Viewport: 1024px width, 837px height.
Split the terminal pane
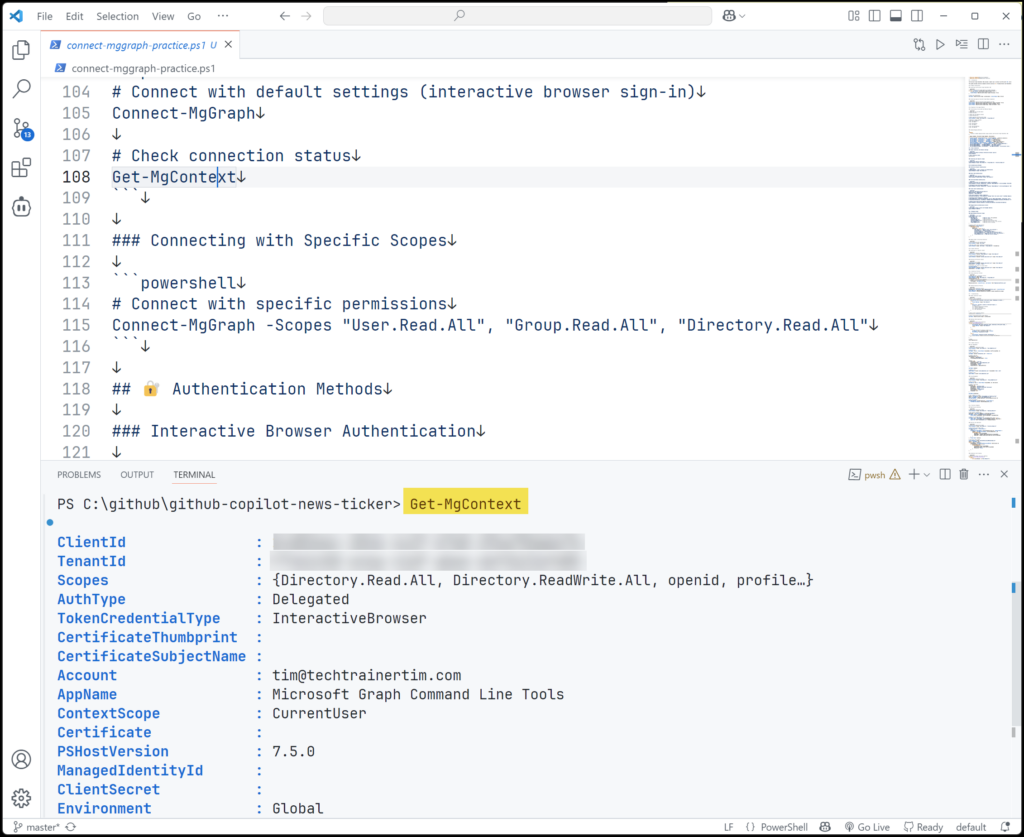pos(944,474)
